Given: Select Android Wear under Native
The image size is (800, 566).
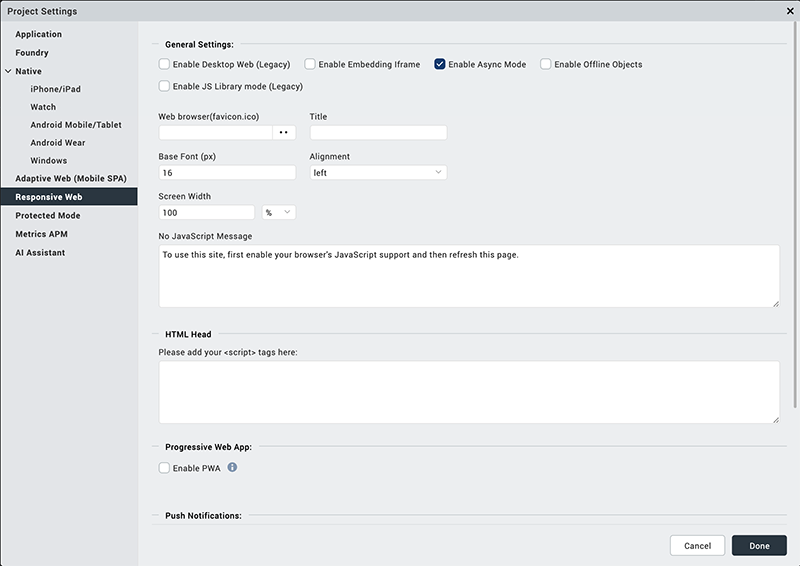Looking at the screenshot, I should 58,143.
